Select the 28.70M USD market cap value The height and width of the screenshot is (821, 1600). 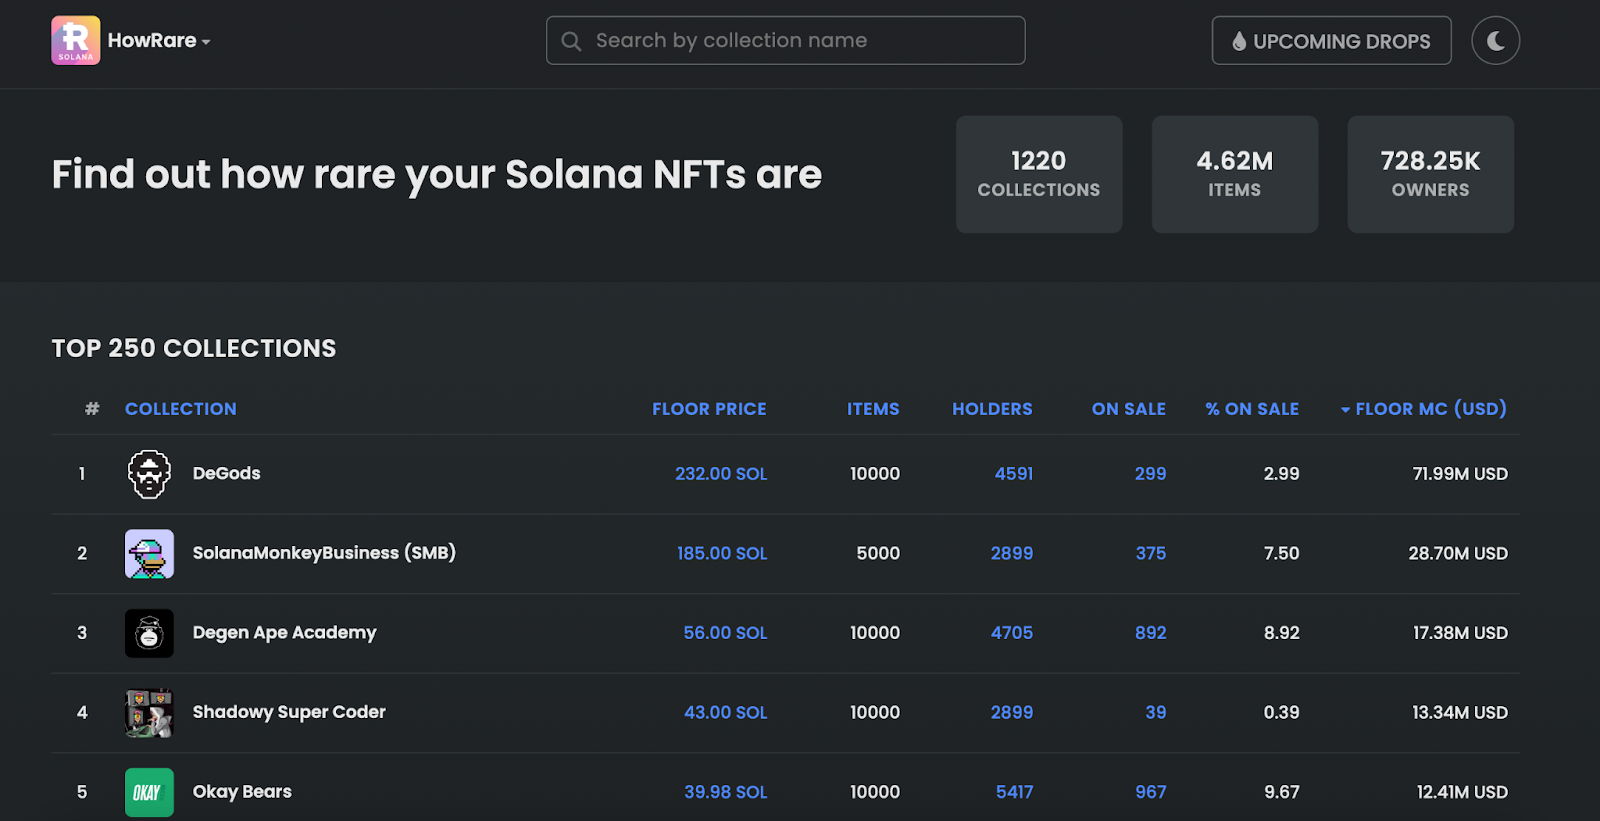1458,553
